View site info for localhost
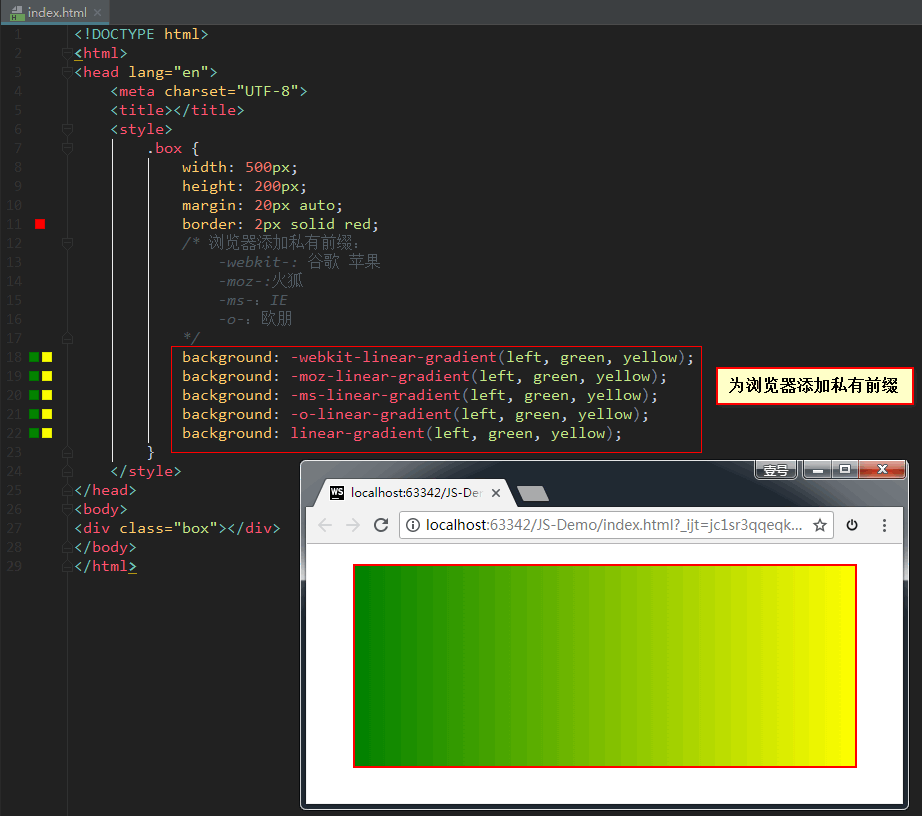The image size is (922, 816). tap(413, 525)
